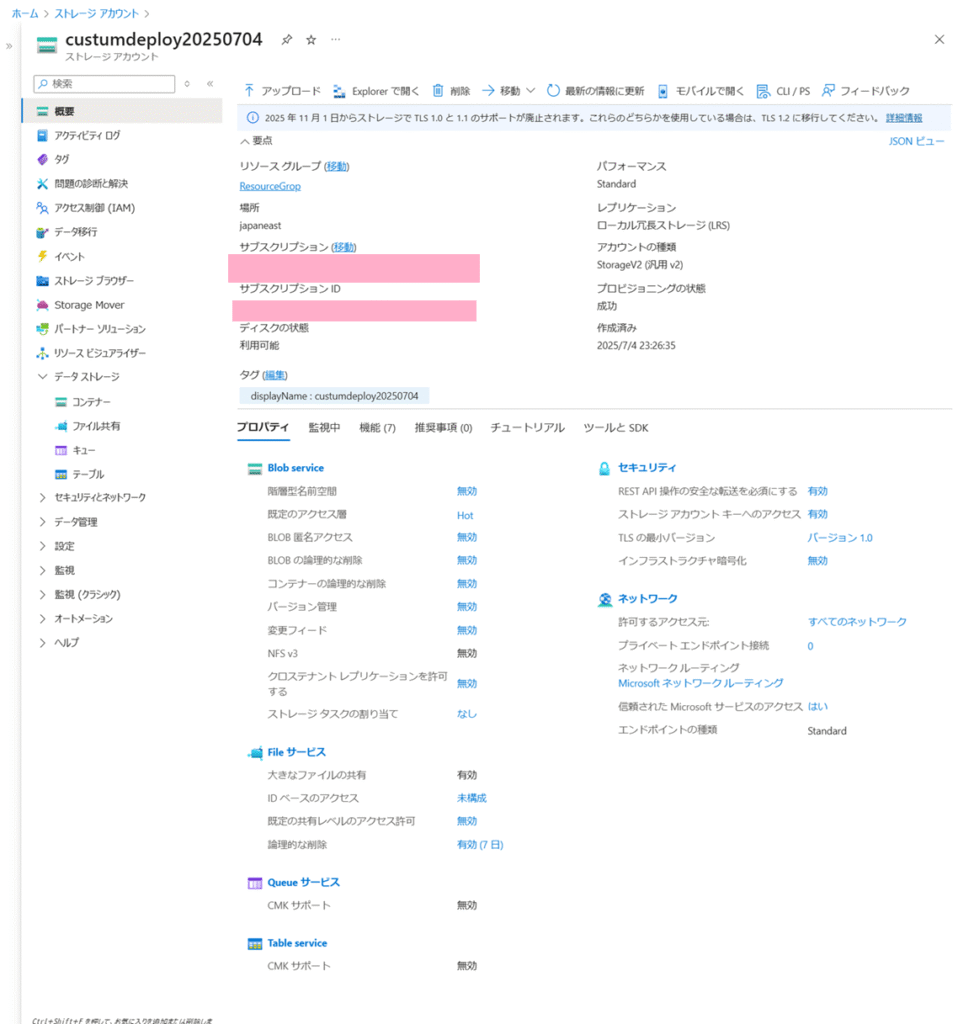The height and width of the screenshot is (1024, 958).
Task: Pin the custumdeploy20250704 resource
Action: 287,40
